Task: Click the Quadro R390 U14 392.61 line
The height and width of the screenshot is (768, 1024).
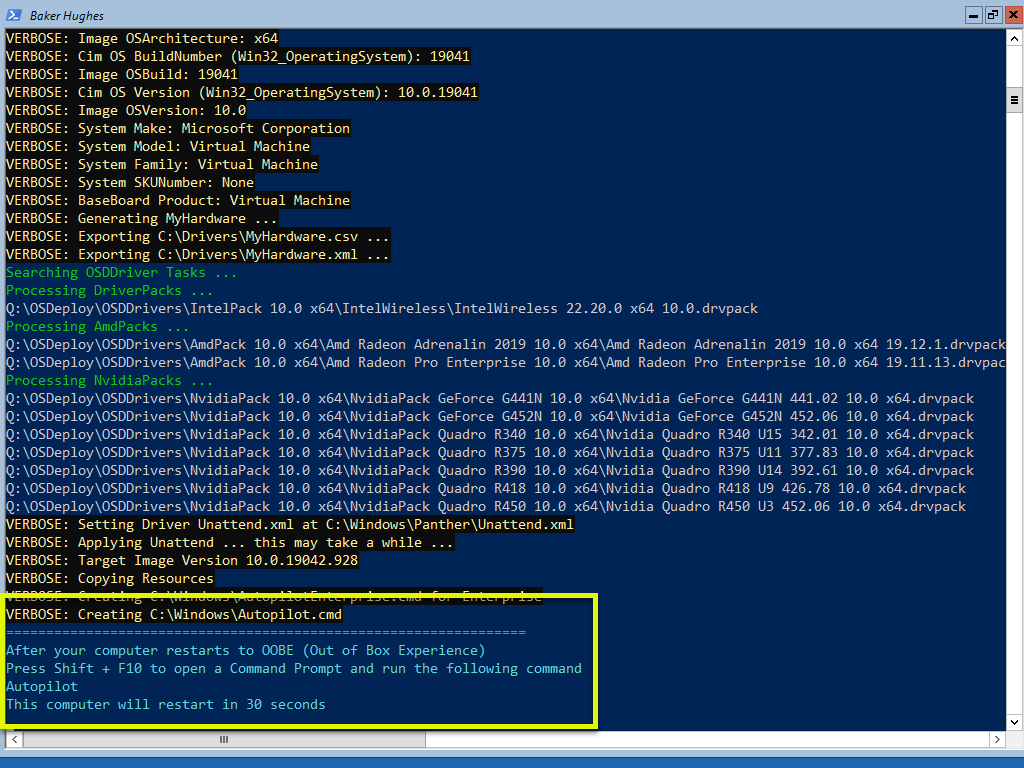Action: [490, 470]
